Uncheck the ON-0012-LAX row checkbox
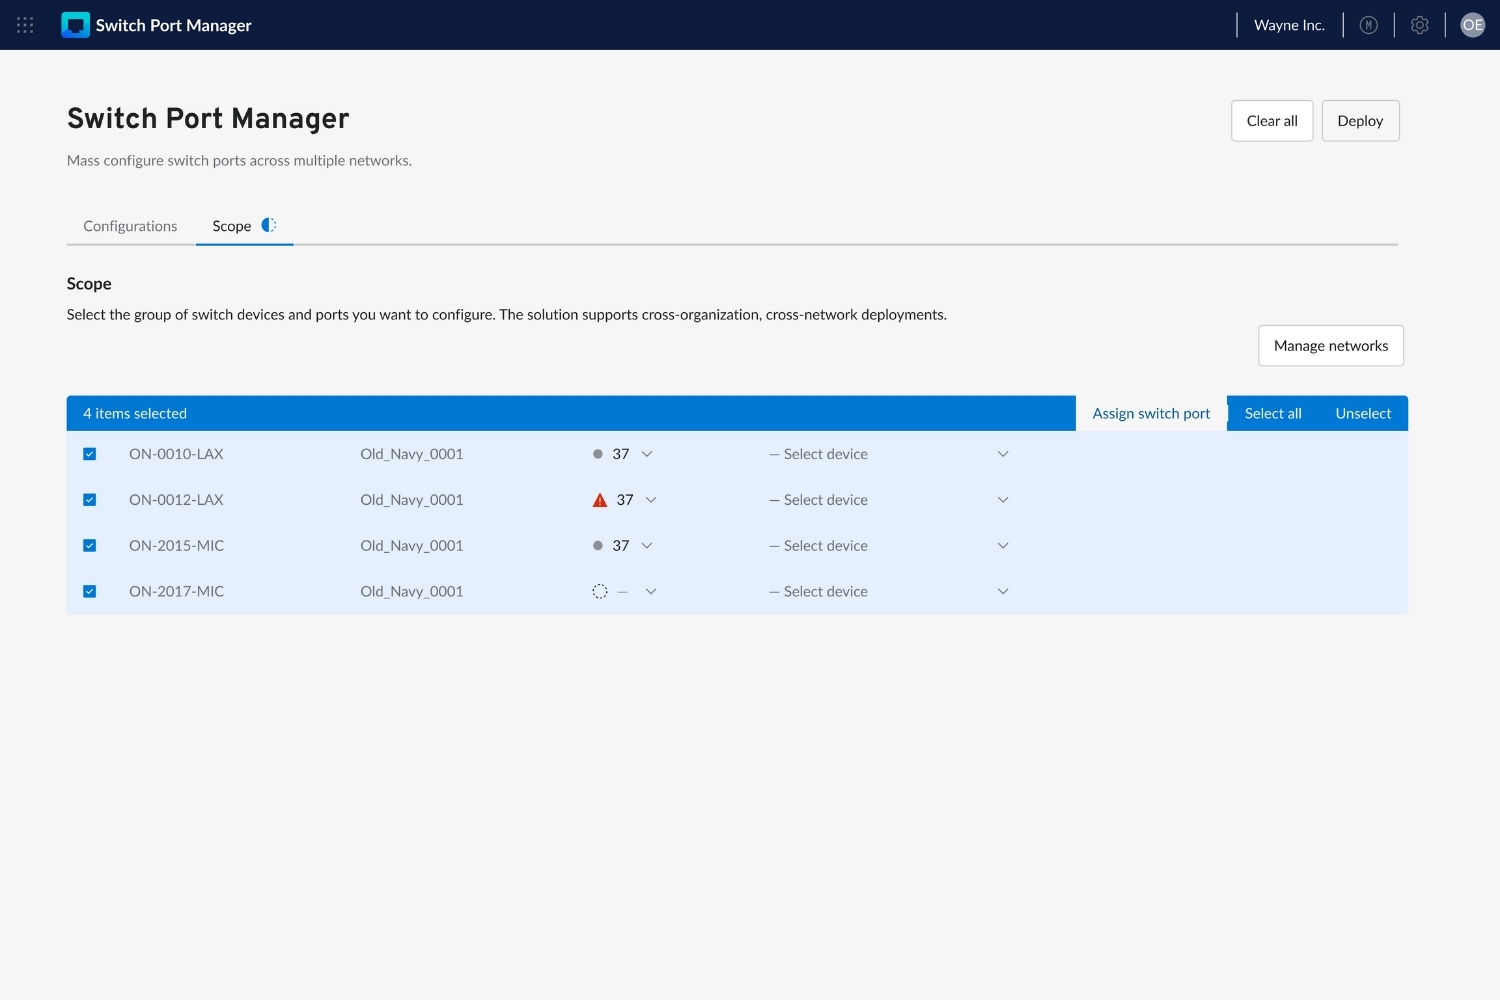Viewport: 1500px width, 1000px height. coord(90,500)
